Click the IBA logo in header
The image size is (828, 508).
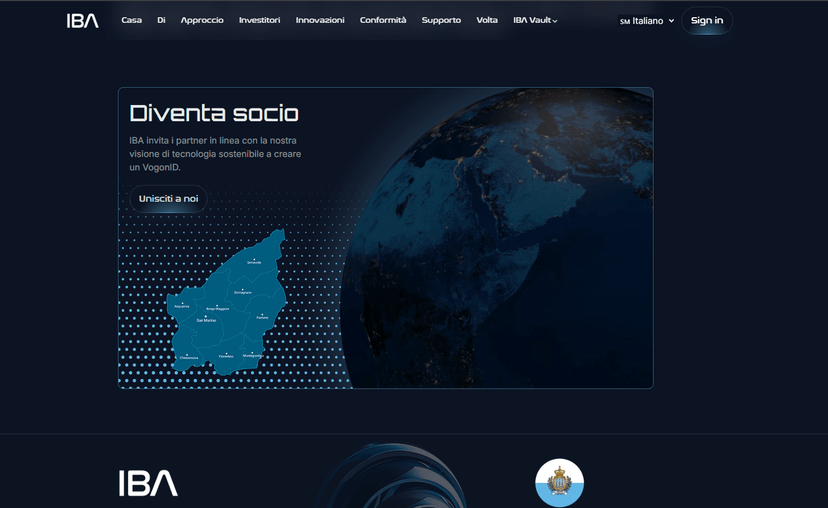point(82,21)
